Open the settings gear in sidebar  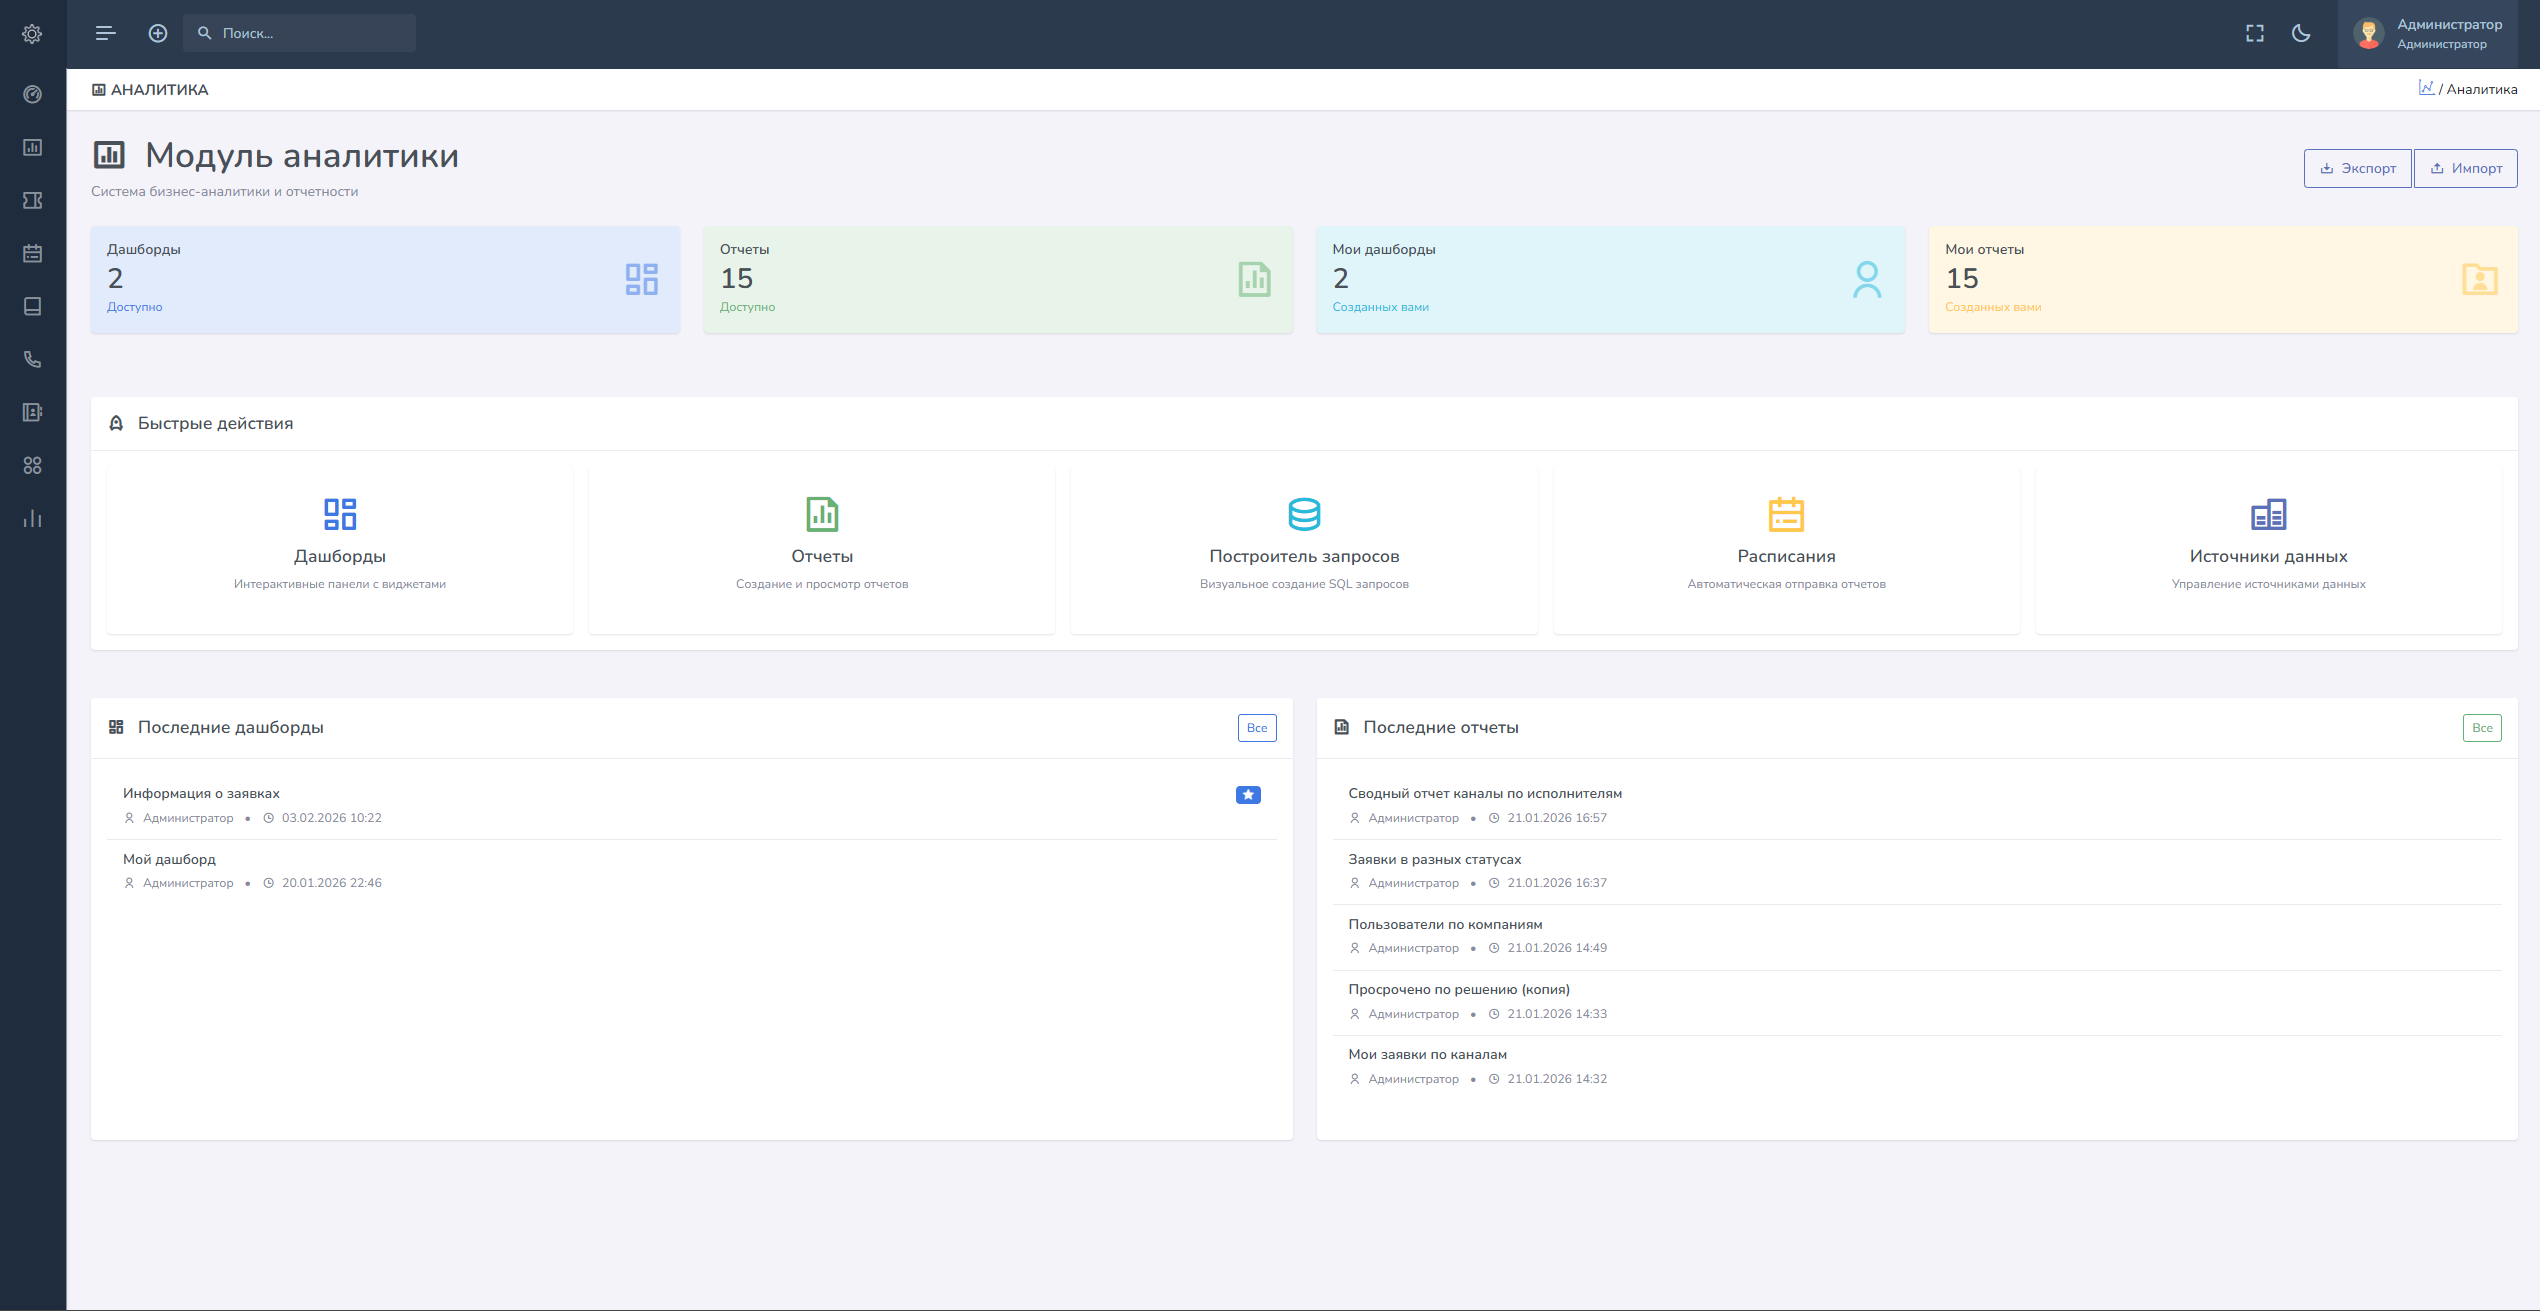click(x=32, y=34)
